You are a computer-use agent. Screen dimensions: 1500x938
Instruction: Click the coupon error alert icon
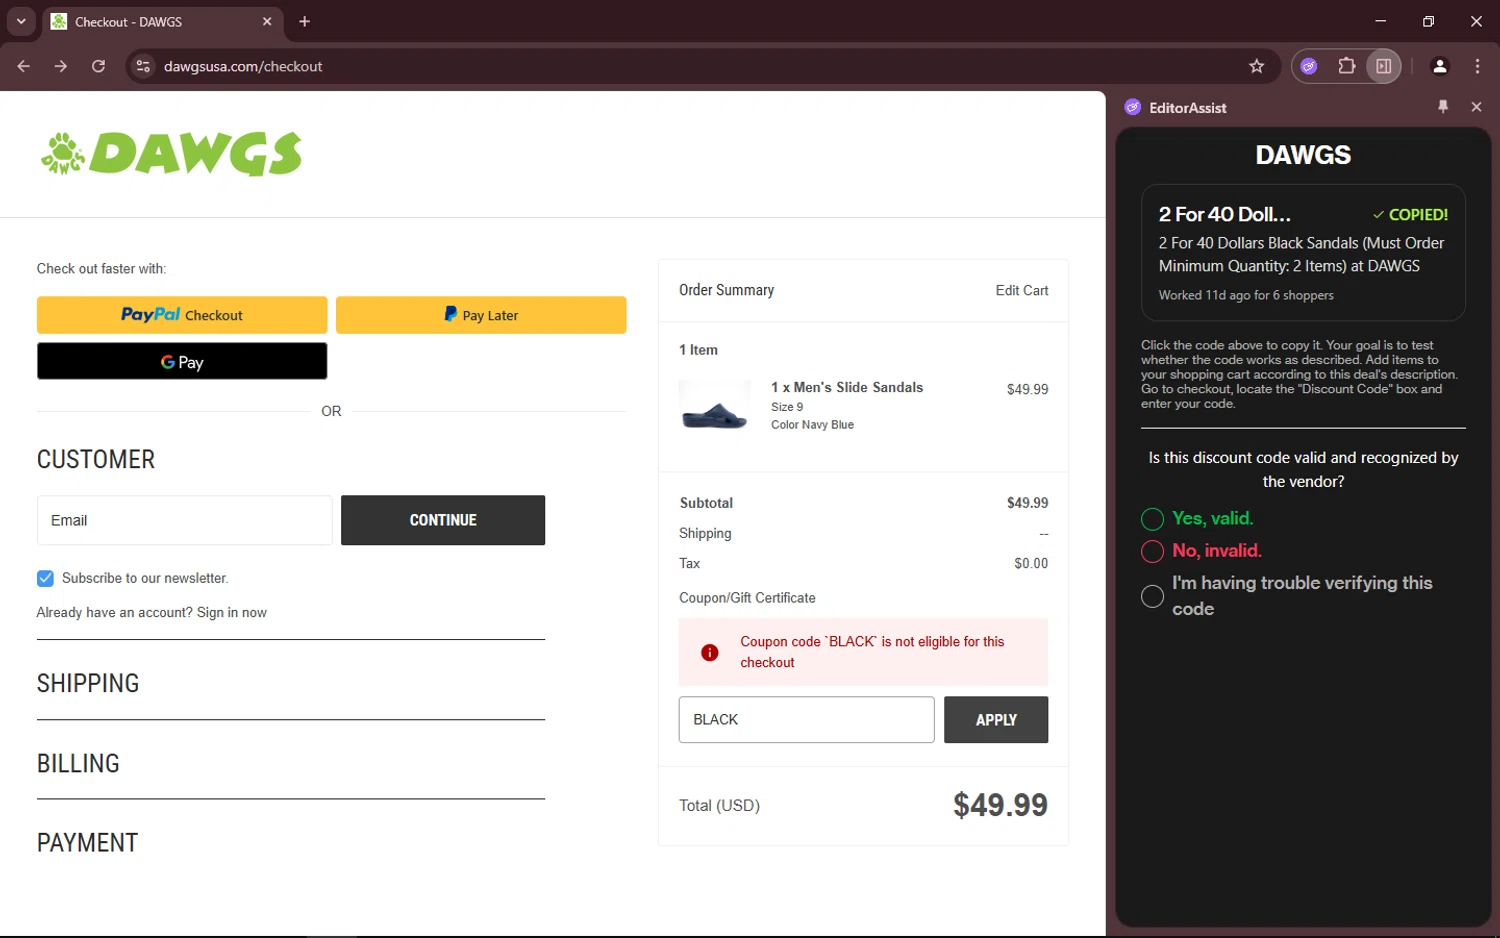click(710, 652)
